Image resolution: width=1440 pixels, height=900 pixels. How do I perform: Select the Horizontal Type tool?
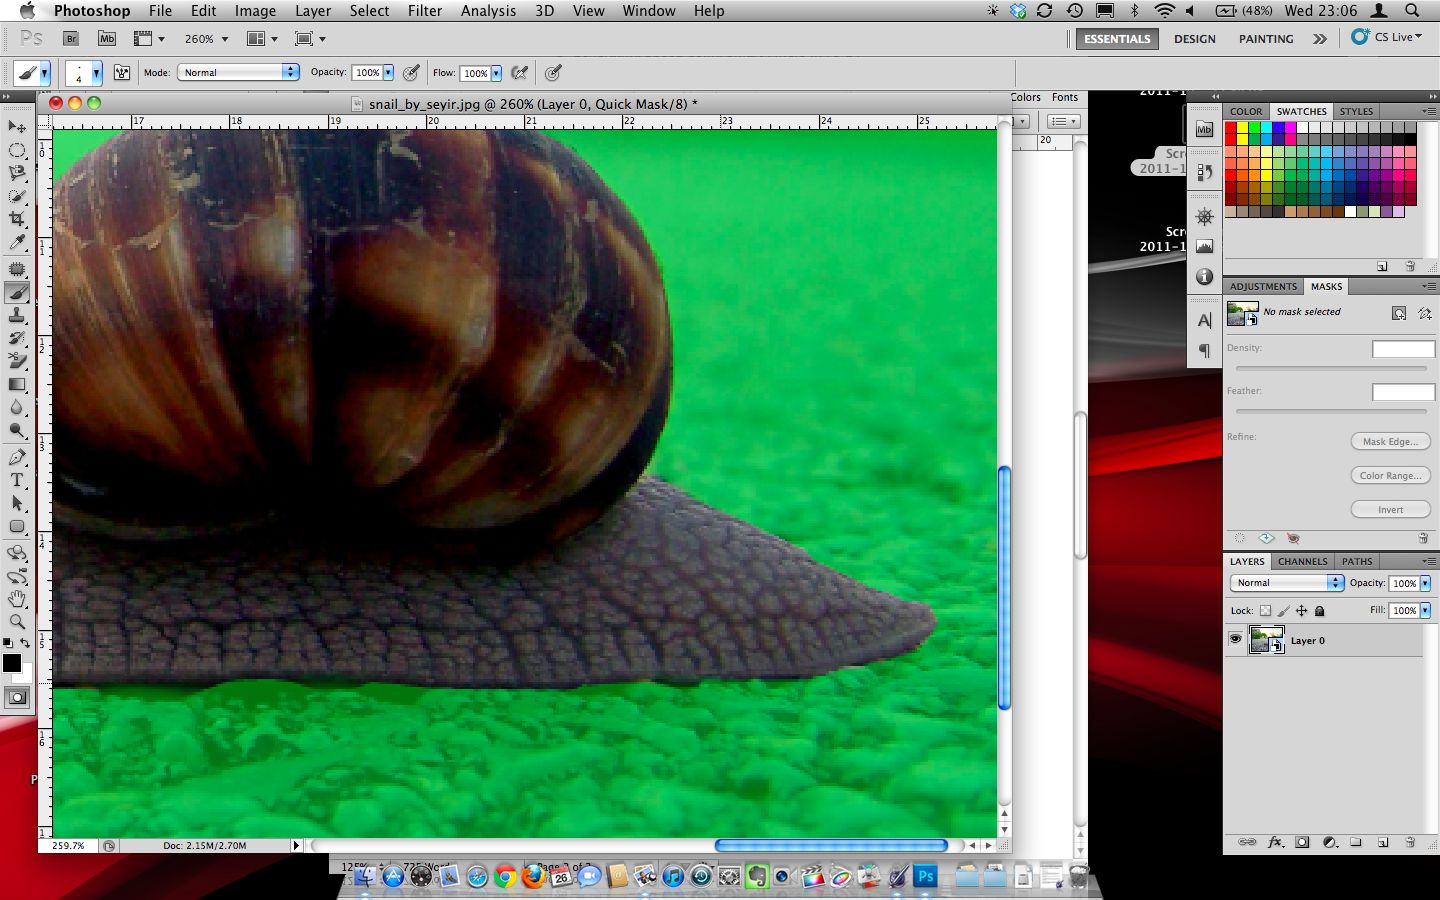click(x=17, y=481)
